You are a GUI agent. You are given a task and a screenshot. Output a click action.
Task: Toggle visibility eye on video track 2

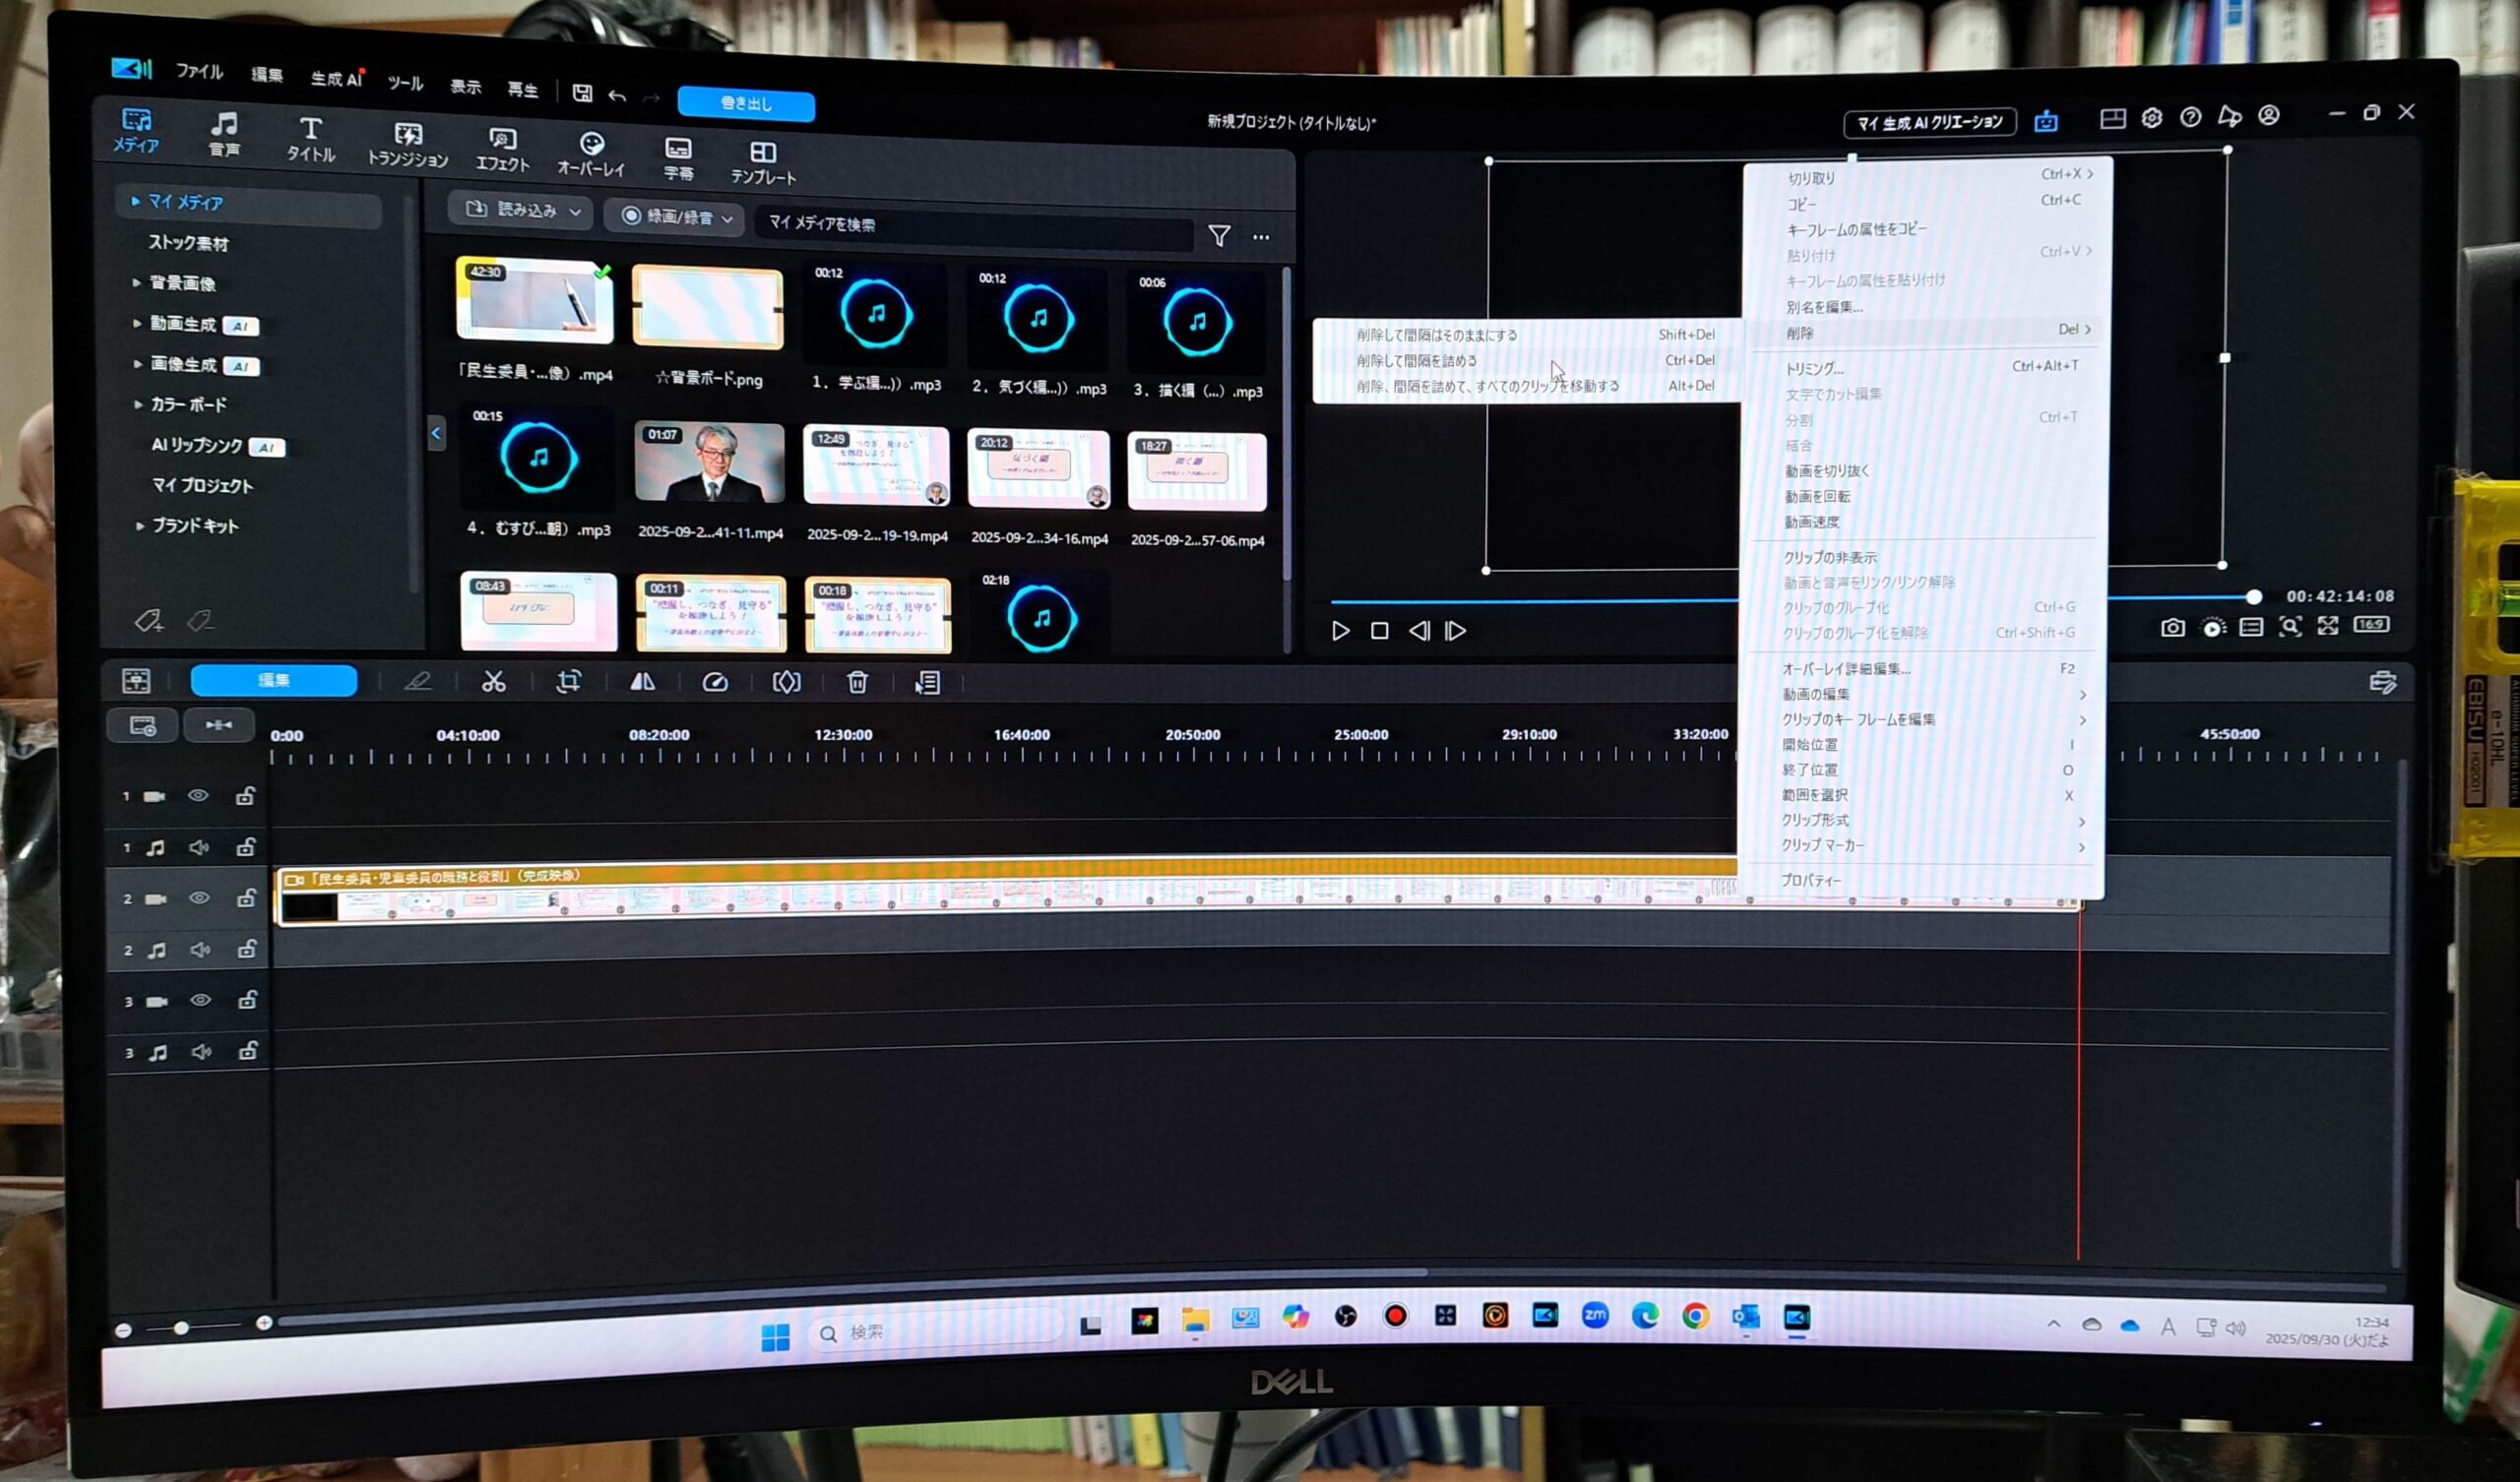coord(199,898)
